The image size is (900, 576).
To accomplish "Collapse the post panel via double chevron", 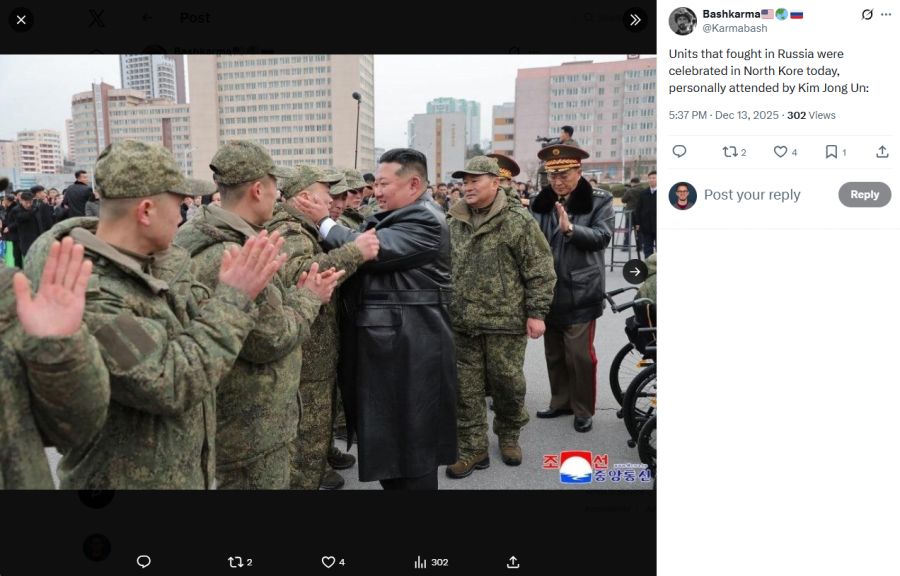I will (x=634, y=18).
